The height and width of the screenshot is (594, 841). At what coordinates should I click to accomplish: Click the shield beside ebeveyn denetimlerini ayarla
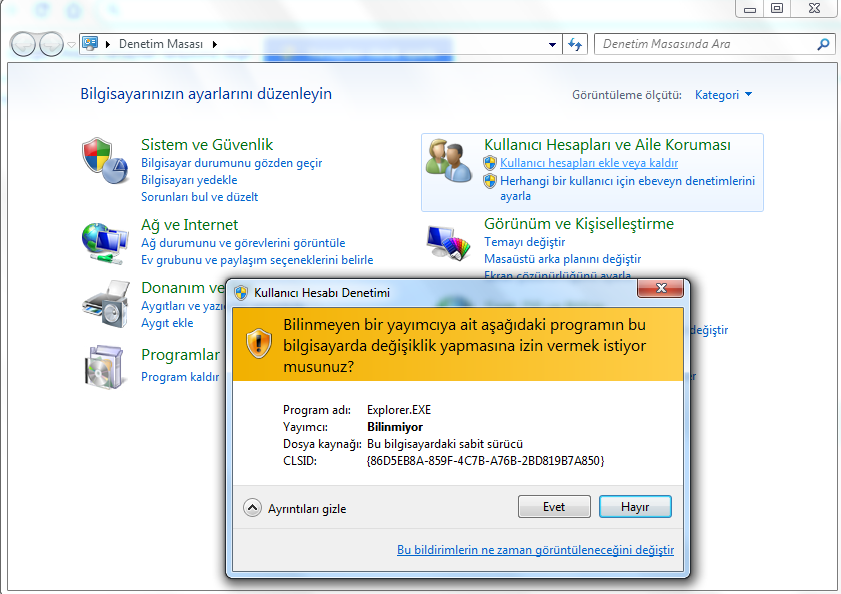pos(490,181)
